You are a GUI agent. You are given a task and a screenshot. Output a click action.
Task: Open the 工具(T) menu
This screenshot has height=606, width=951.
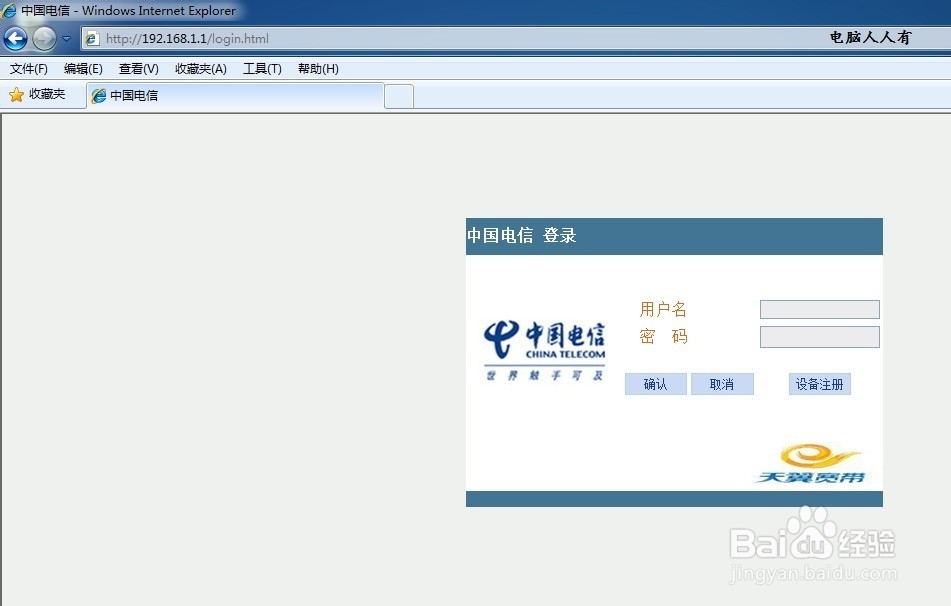point(261,68)
